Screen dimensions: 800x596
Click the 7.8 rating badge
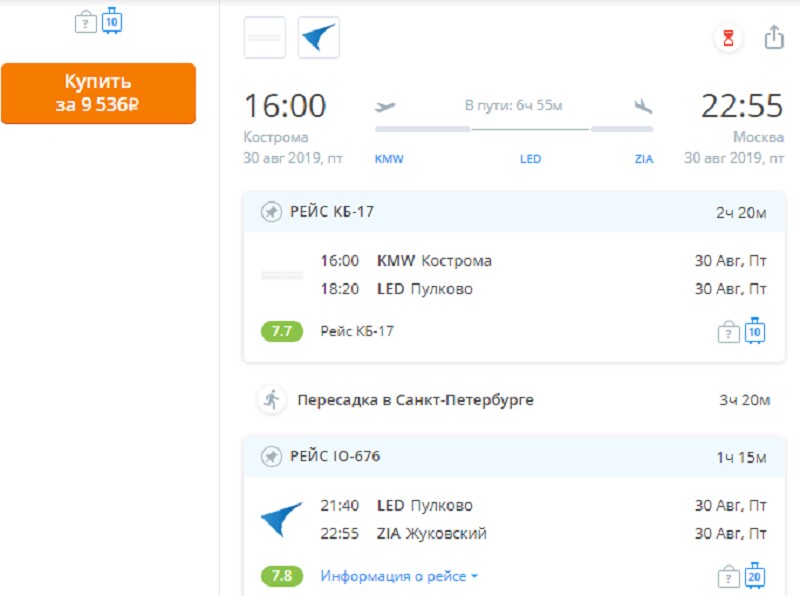[x=282, y=576]
